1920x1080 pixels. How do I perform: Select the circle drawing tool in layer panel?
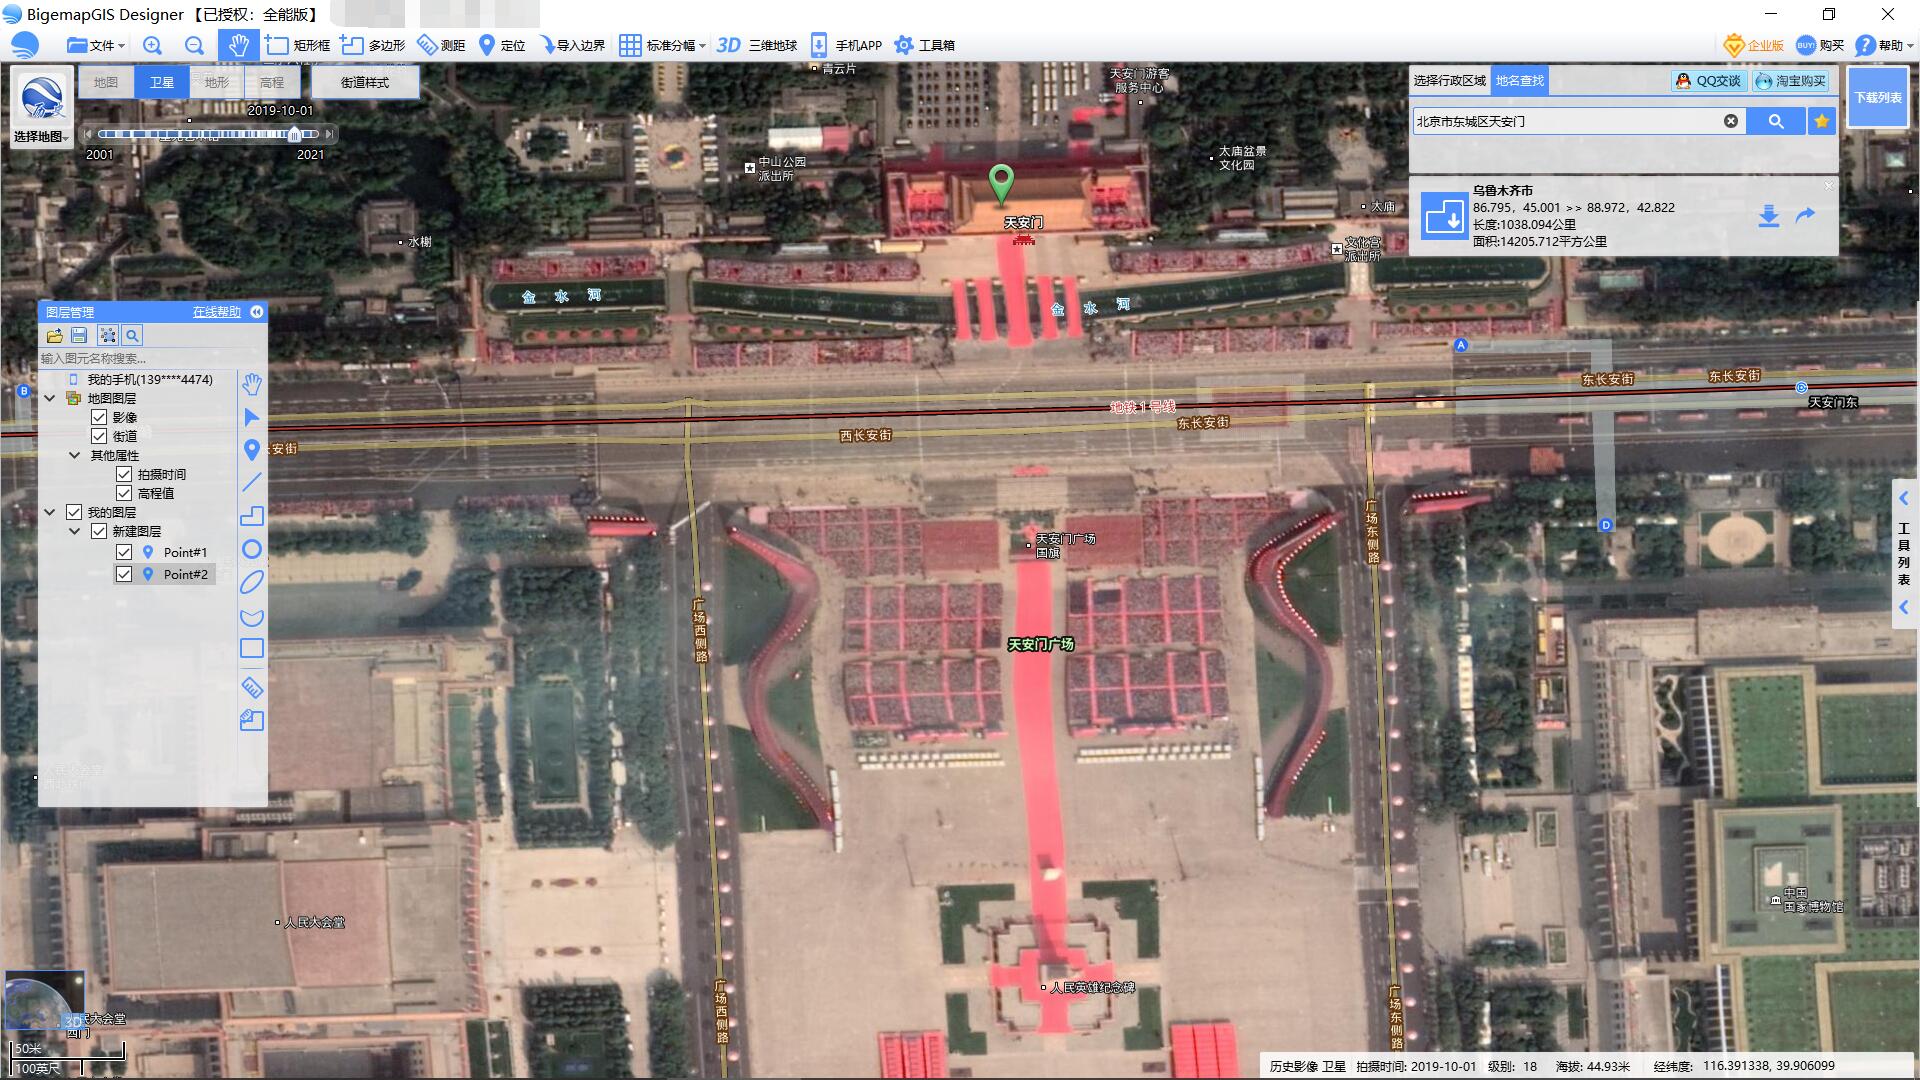tap(252, 549)
